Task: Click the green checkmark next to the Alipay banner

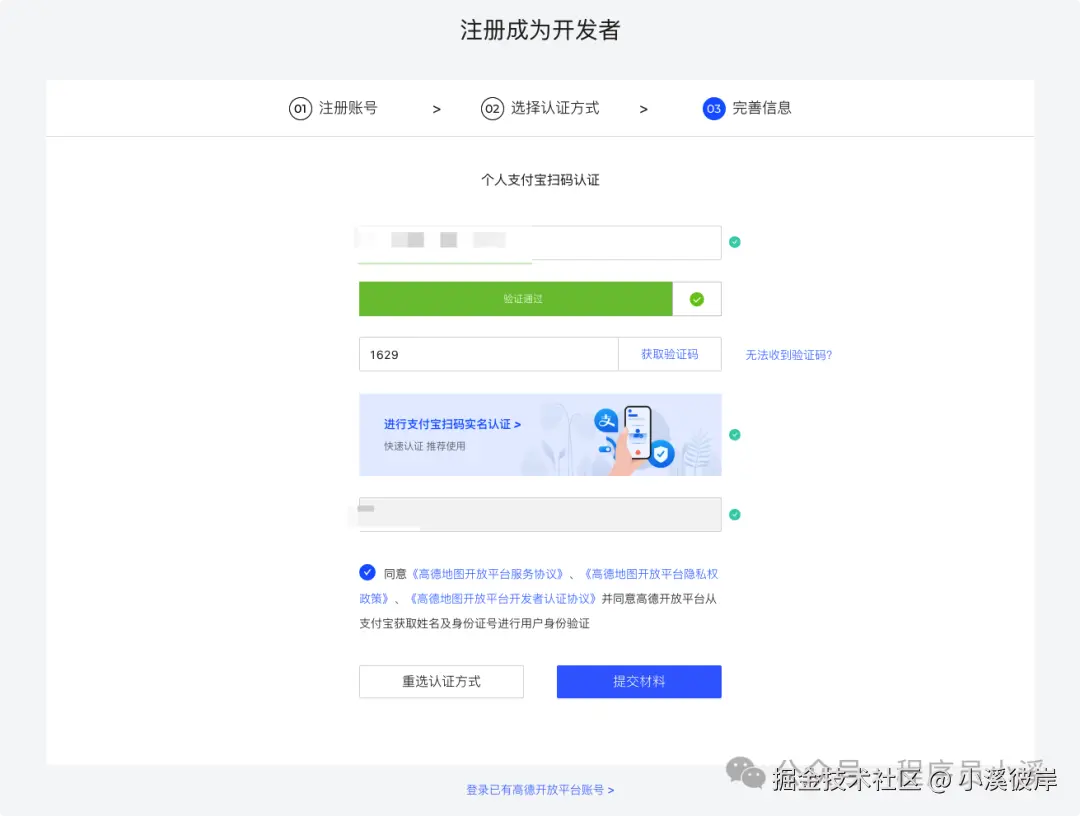Action: pos(735,434)
